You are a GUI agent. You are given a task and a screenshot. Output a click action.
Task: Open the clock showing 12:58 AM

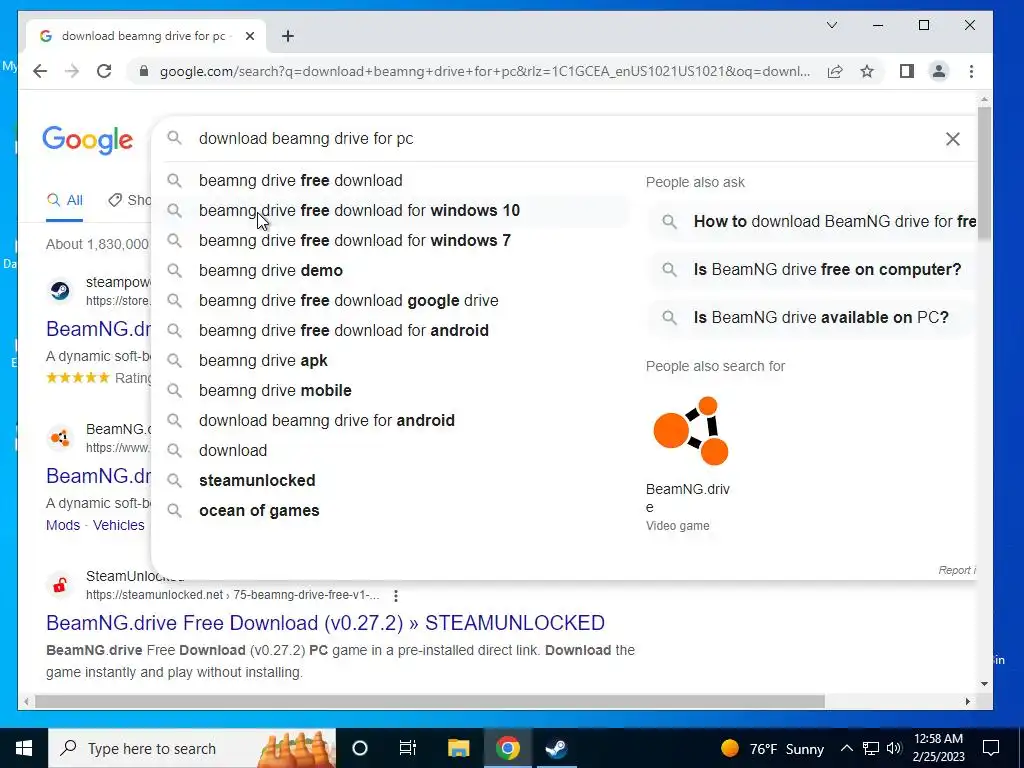click(x=939, y=748)
